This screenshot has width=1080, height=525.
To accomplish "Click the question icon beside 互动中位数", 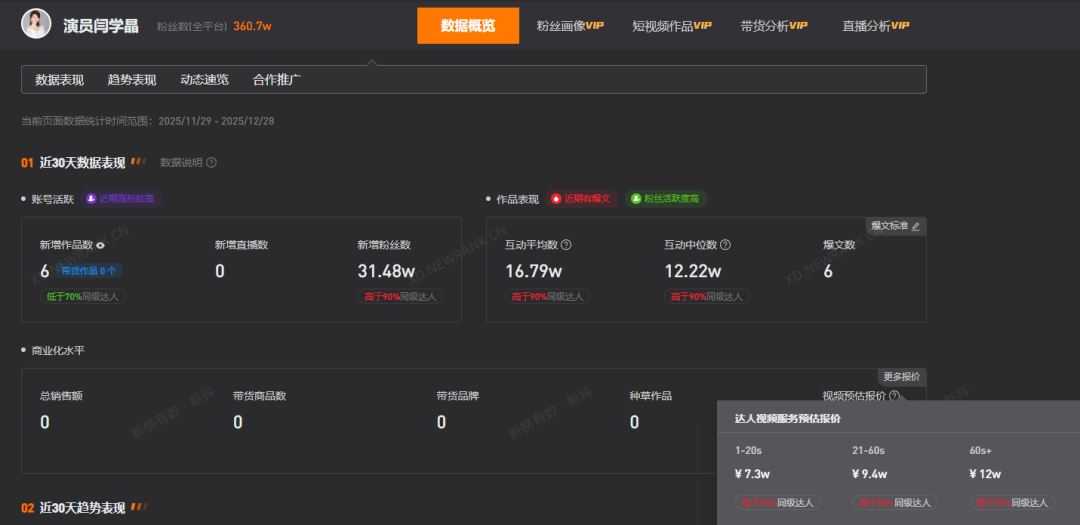I will tap(726, 245).
